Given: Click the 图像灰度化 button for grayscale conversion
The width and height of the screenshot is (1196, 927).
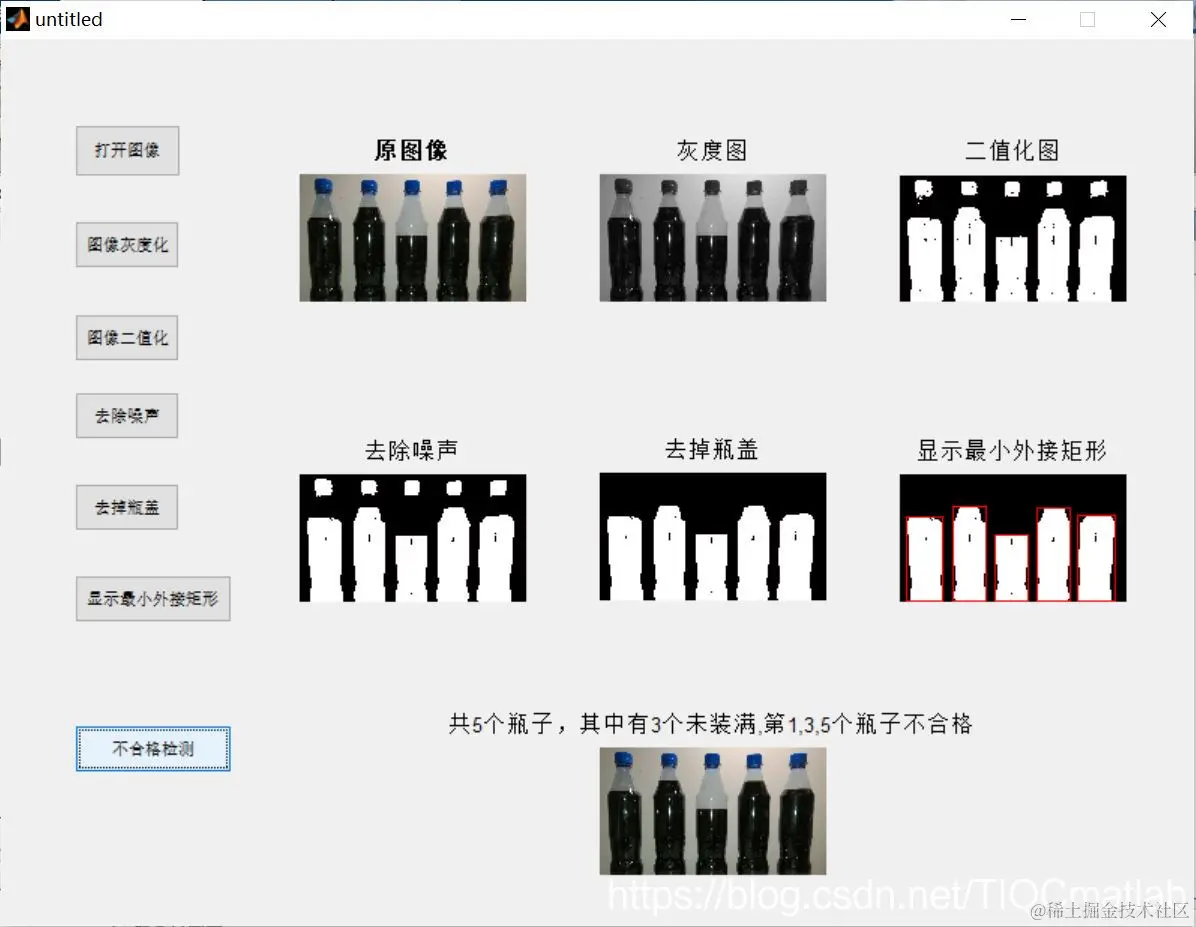Looking at the screenshot, I should [x=126, y=244].
